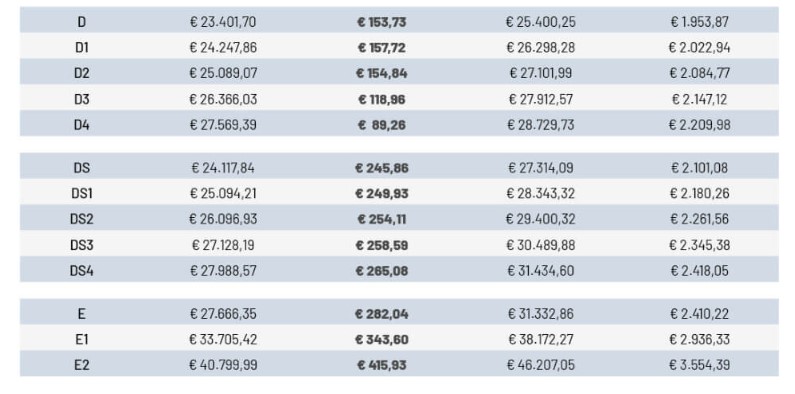The width and height of the screenshot is (795, 394).
Task: Select the E2 row label
Action: tap(82, 365)
